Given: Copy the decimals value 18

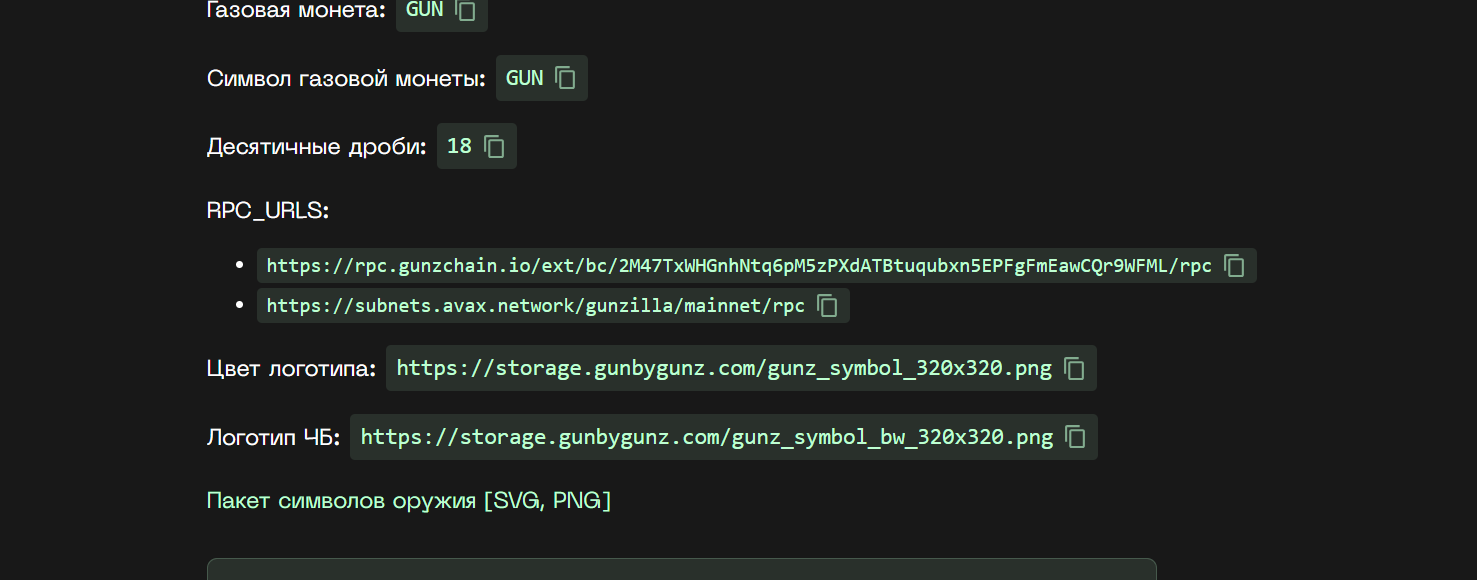Looking at the screenshot, I should tap(495, 146).
